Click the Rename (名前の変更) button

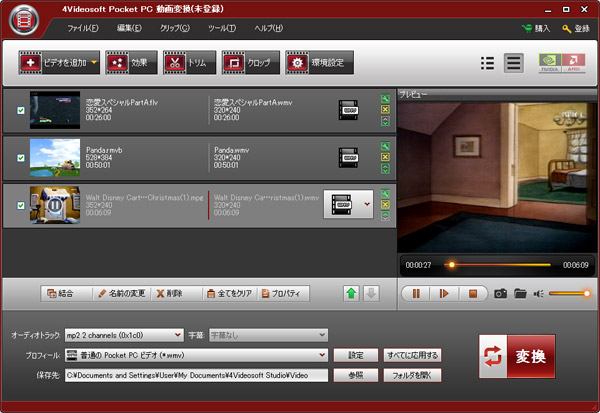point(122,294)
